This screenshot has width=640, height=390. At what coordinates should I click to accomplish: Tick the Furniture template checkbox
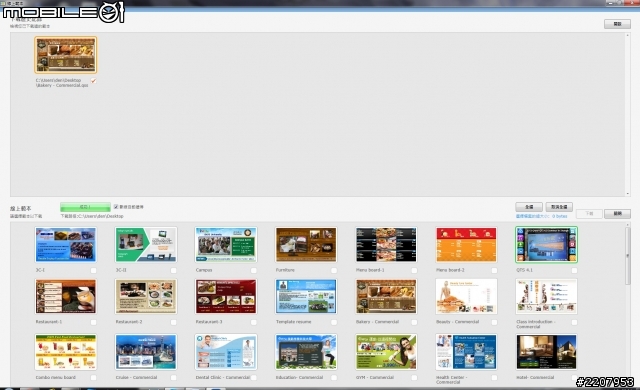(x=334, y=270)
